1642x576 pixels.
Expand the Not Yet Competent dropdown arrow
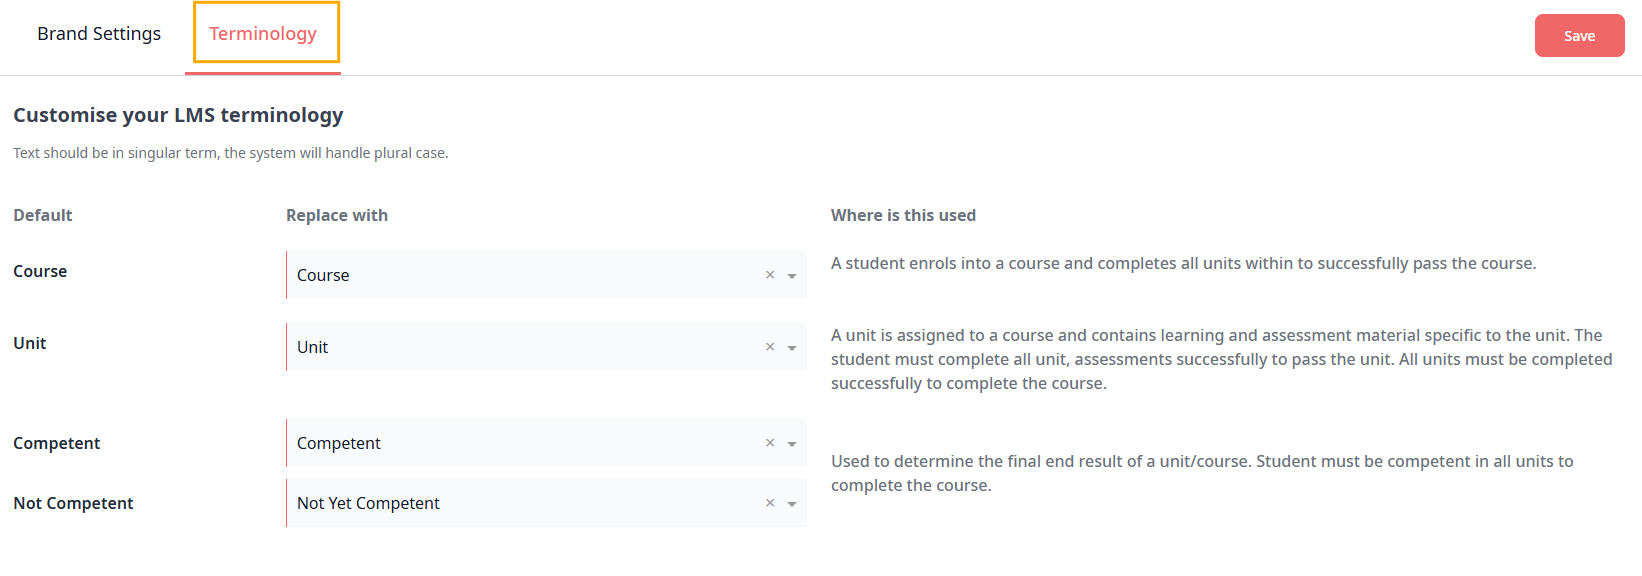(792, 504)
